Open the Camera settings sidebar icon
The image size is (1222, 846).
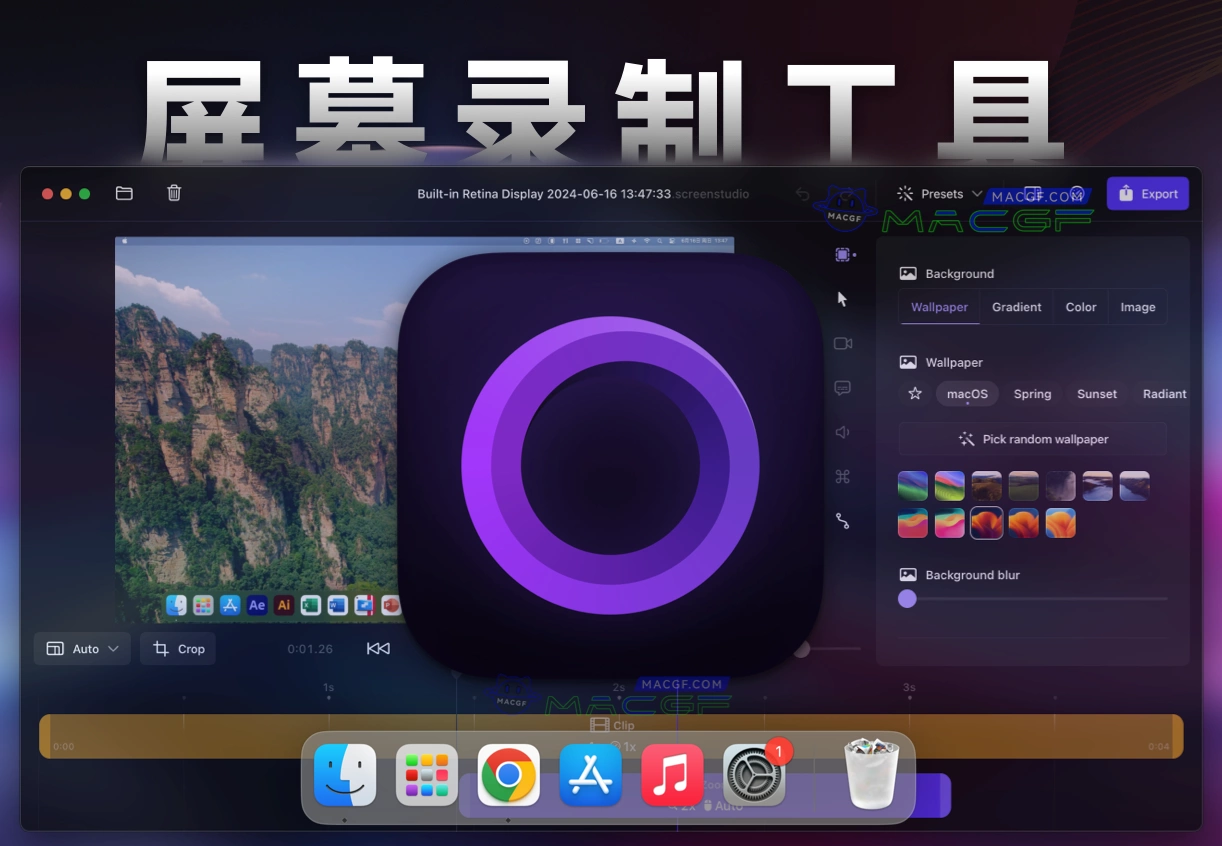[x=843, y=343]
